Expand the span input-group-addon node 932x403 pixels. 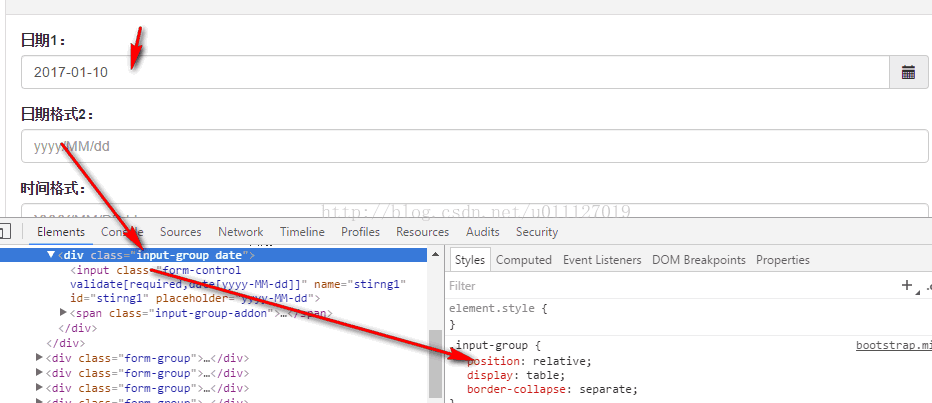click(64, 313)
